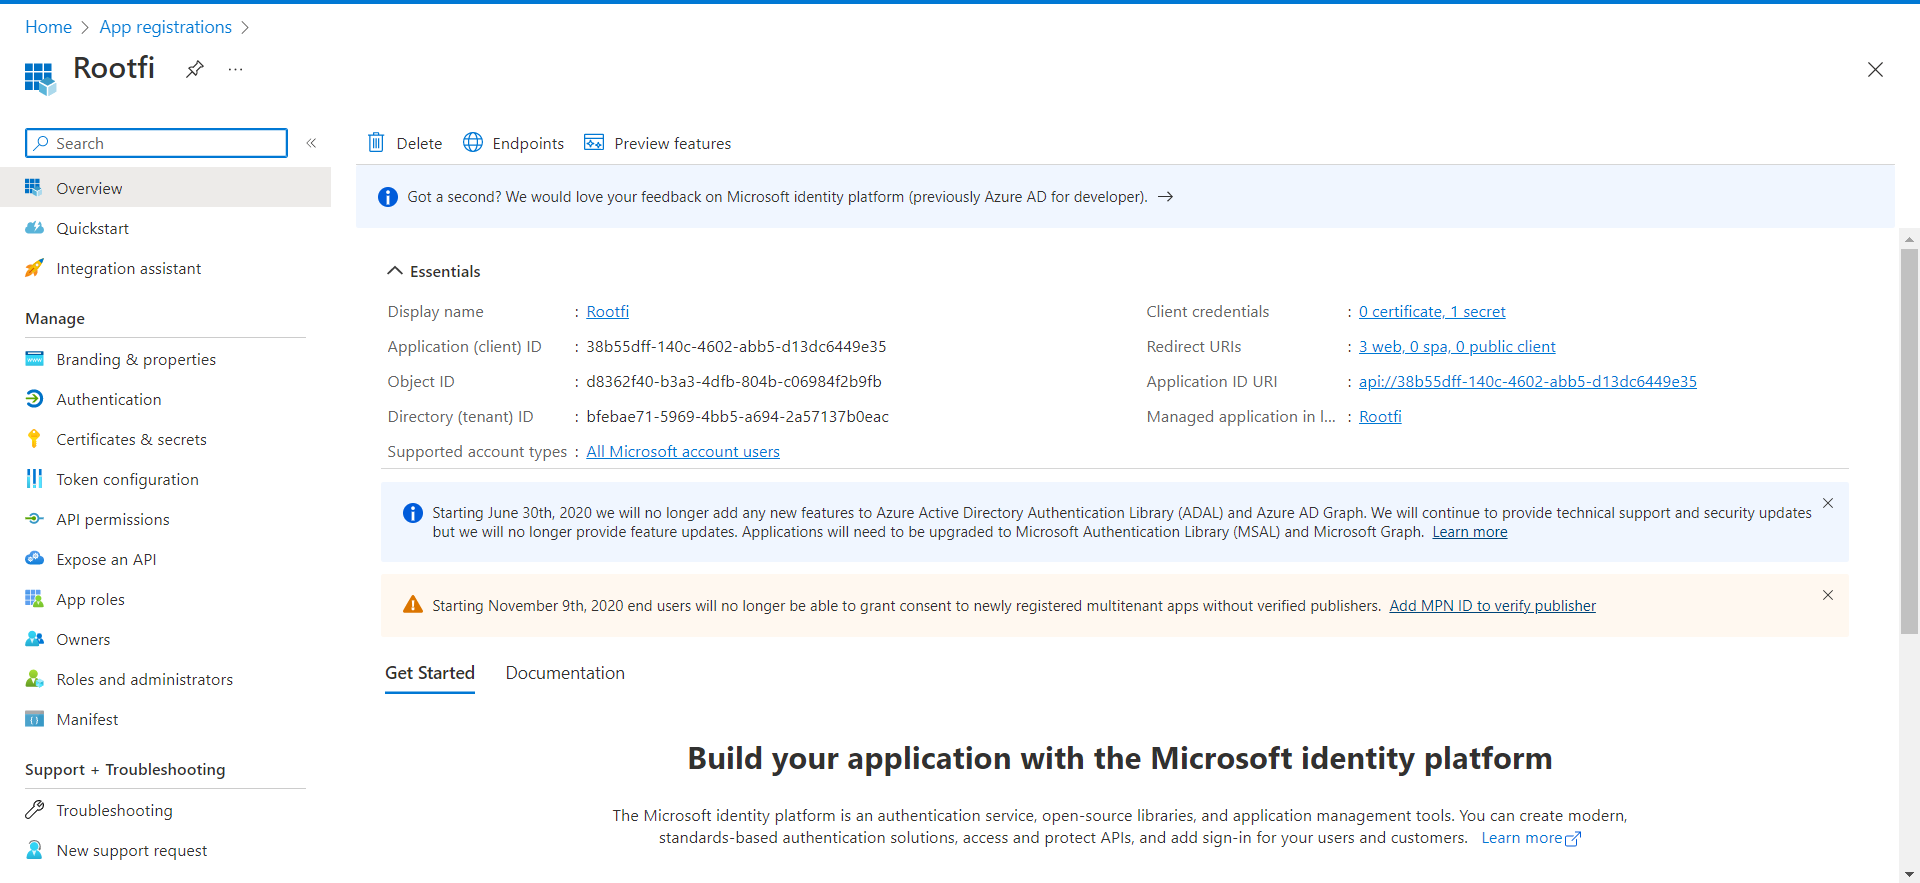Click the Rootfi app registration logo icon
The height and width of the screenshot is (883, 1920).
40,78
